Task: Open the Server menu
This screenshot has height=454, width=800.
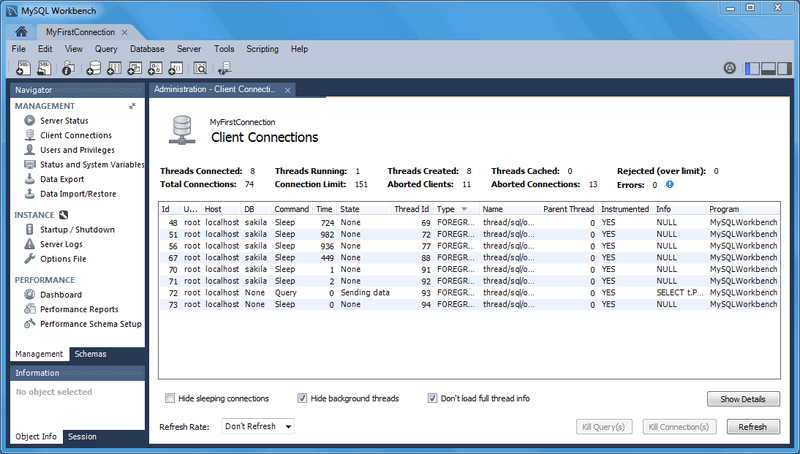Action: pos(188,49)
